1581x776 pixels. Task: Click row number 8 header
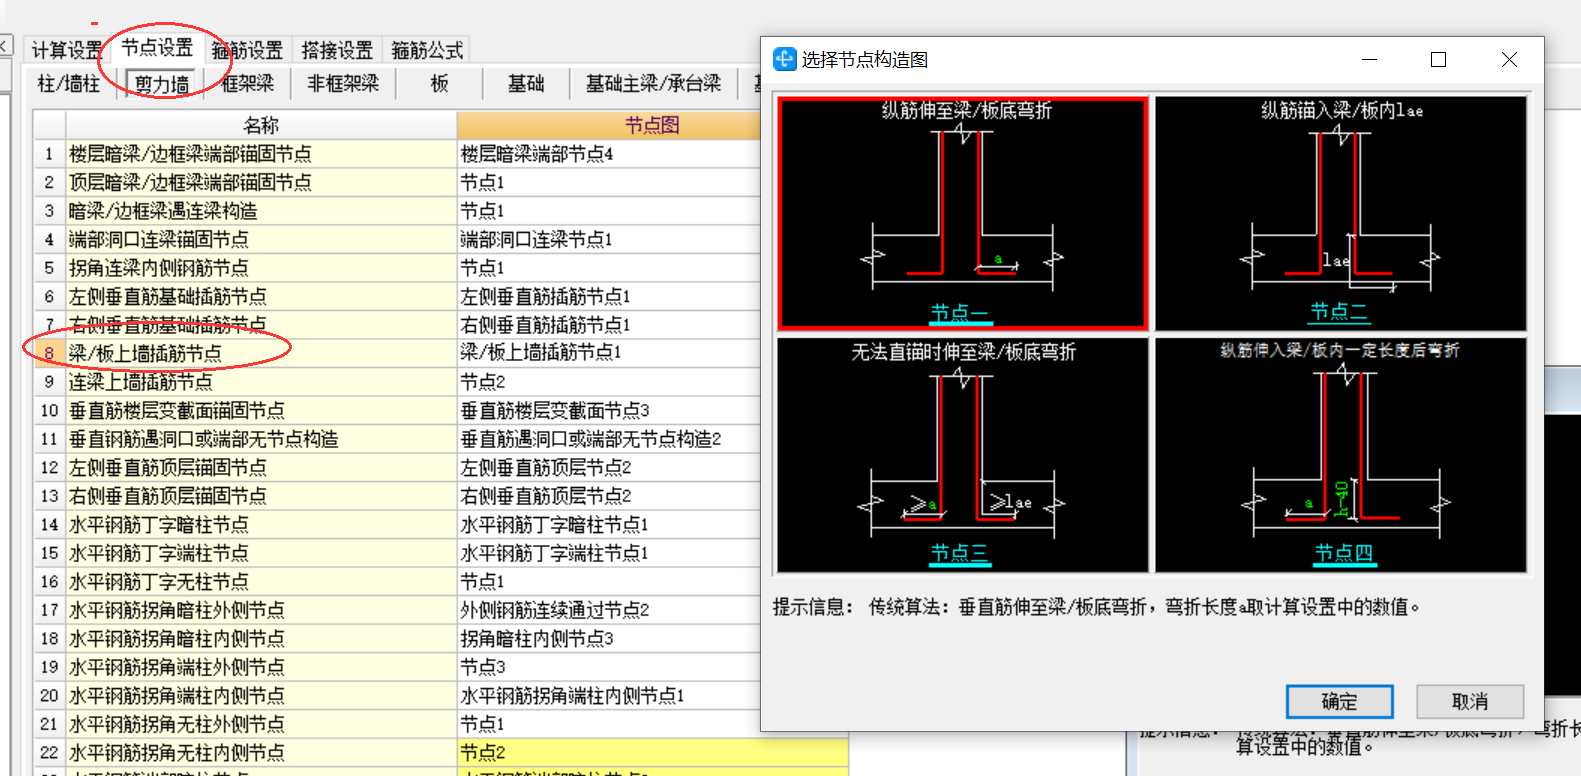[x=49, y=353]
